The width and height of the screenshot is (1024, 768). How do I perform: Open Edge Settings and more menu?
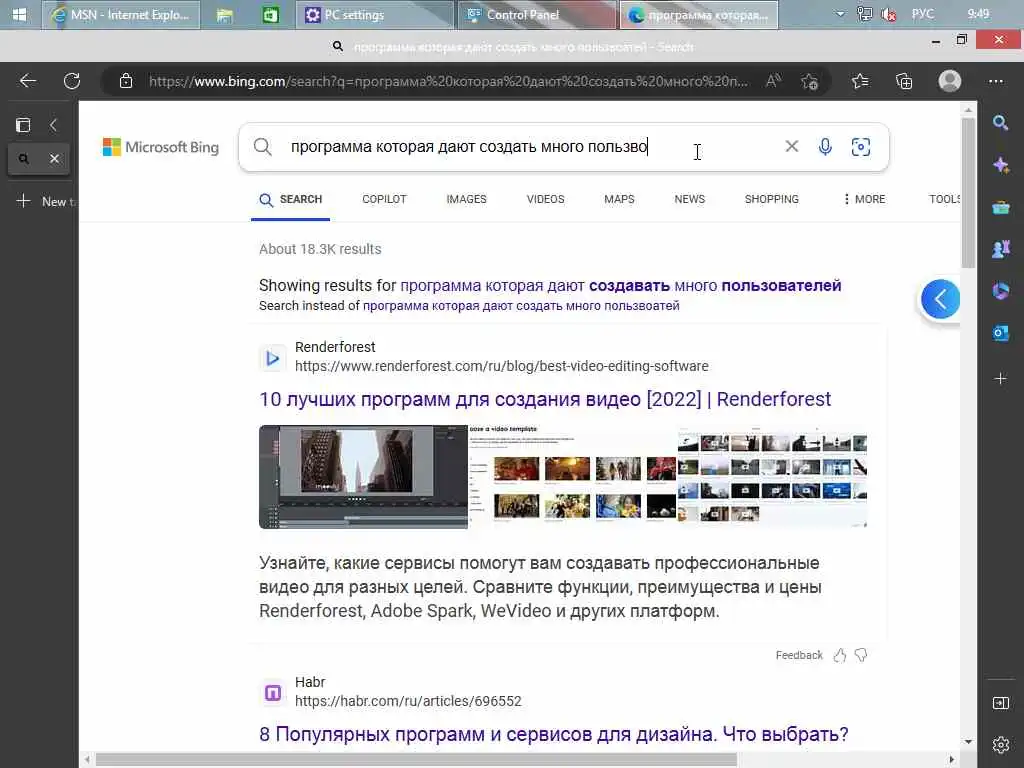pos(996,81)
